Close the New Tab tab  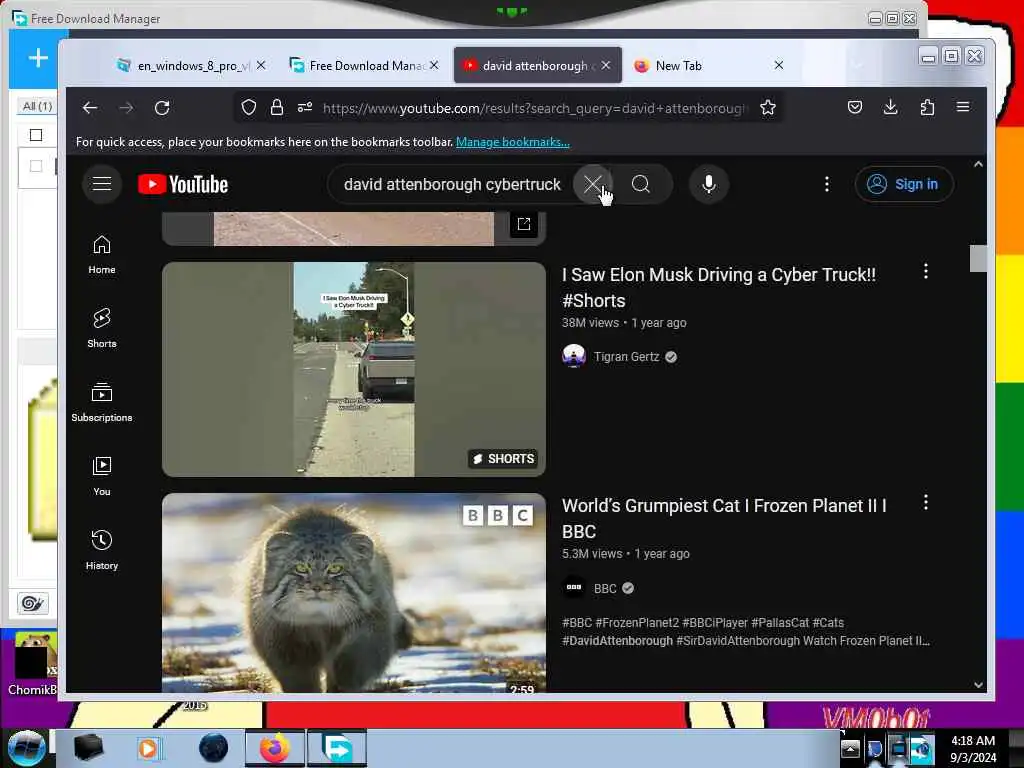778,65
